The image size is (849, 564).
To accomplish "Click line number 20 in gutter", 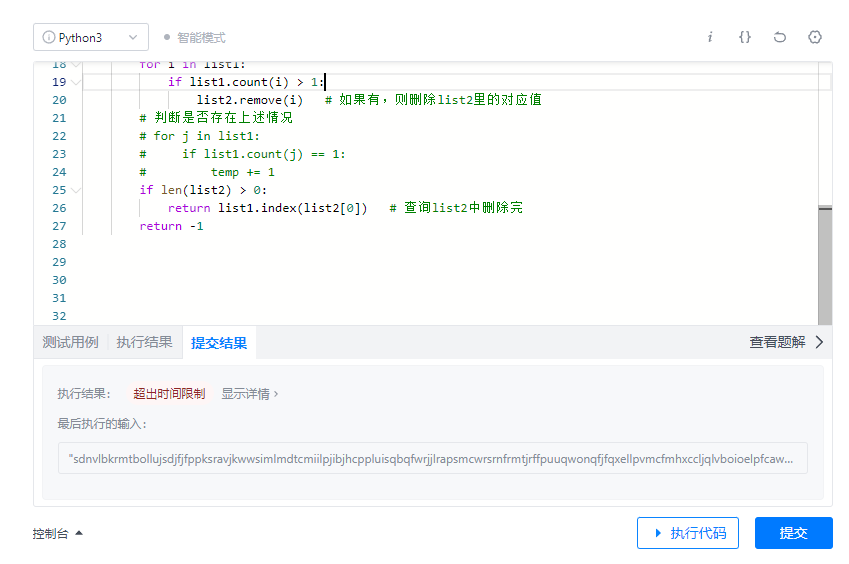I will pyautogui.click(x=59, y=100).
